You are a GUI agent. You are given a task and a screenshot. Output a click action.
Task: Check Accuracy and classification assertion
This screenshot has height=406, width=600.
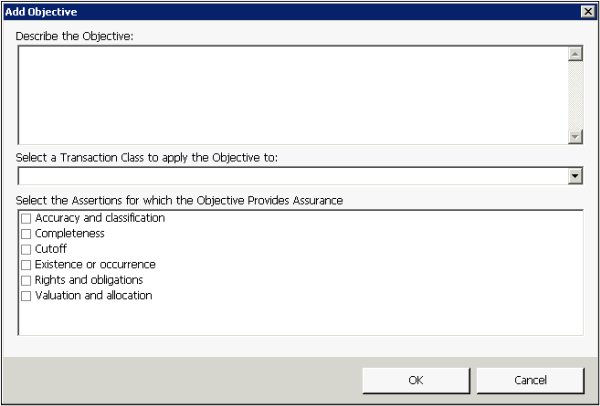point(27,218)
